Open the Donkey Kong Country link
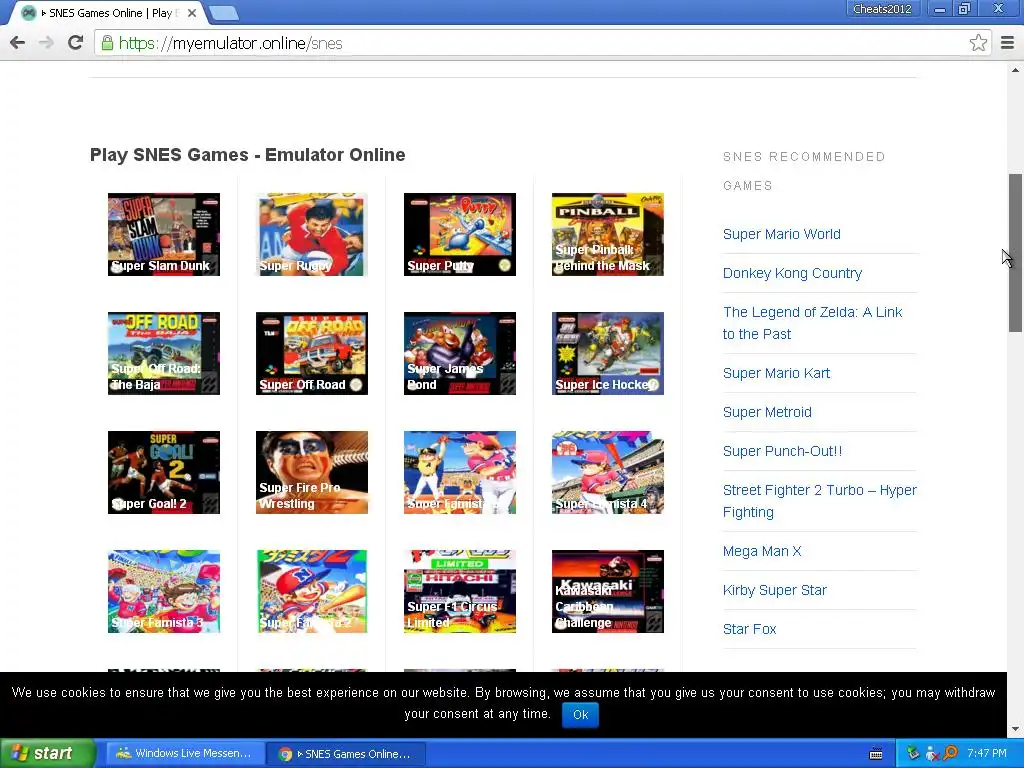The height and width of the screenshot is (768, 1024). coord(792,273)
